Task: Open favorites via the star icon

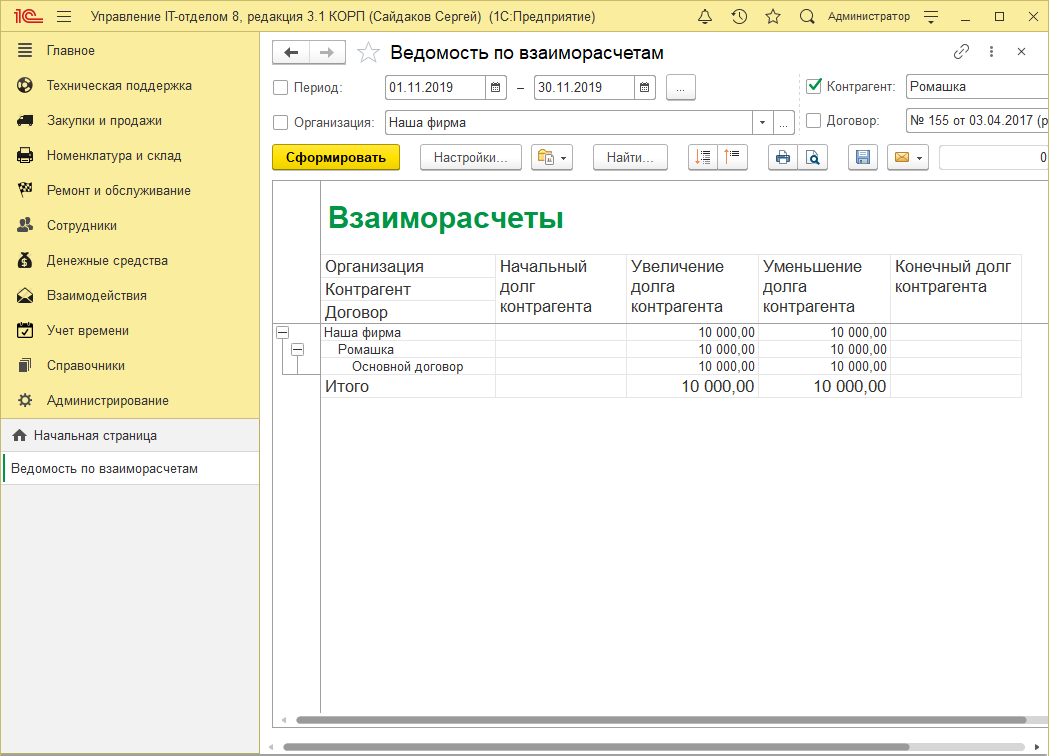Action: tap(772, 16)
